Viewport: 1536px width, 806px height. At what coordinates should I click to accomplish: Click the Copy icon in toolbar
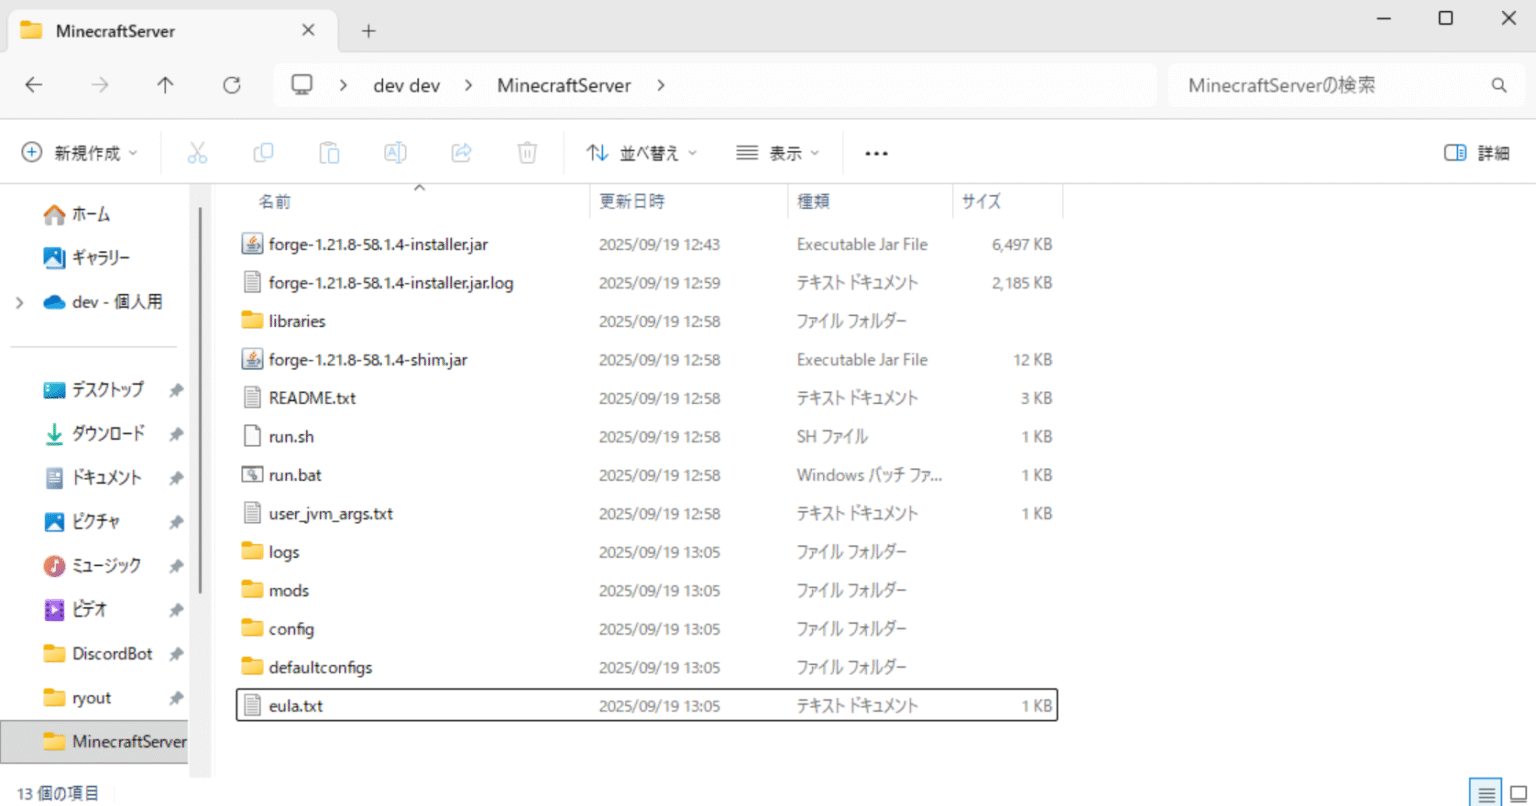coord(263,153)
